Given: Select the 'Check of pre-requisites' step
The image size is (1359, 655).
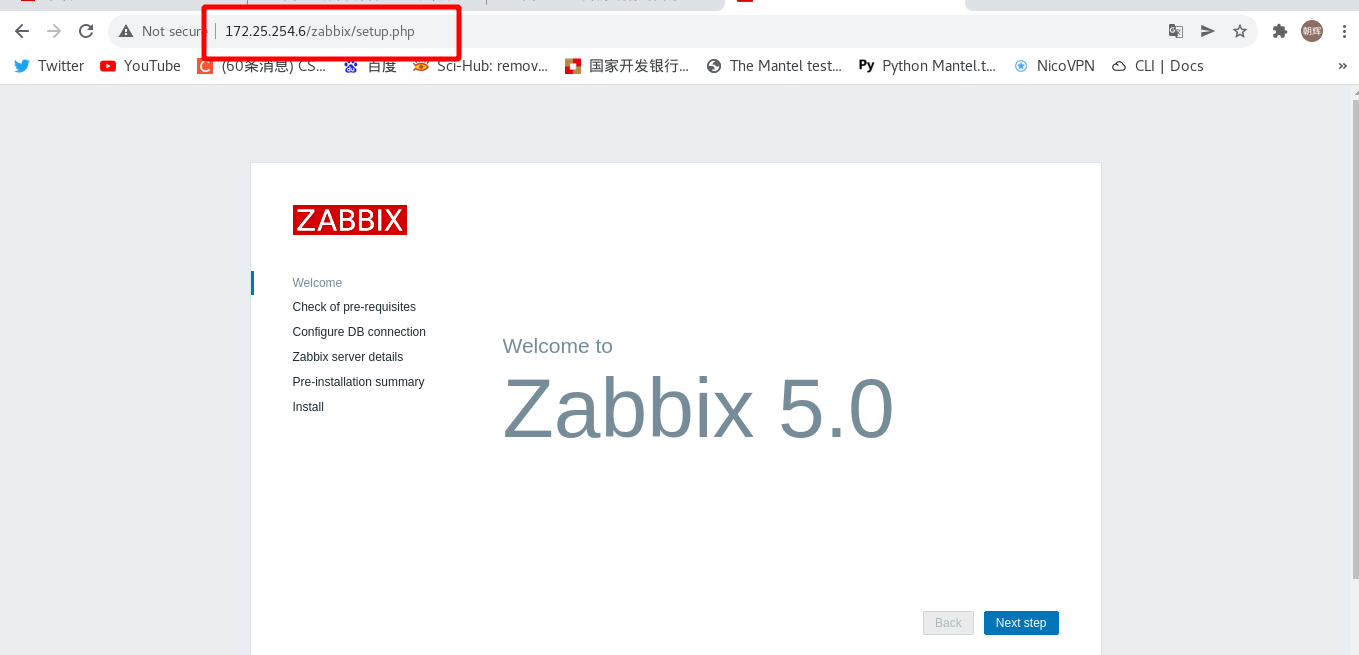Looking at the screenshot, I should (x=353, y=306).
